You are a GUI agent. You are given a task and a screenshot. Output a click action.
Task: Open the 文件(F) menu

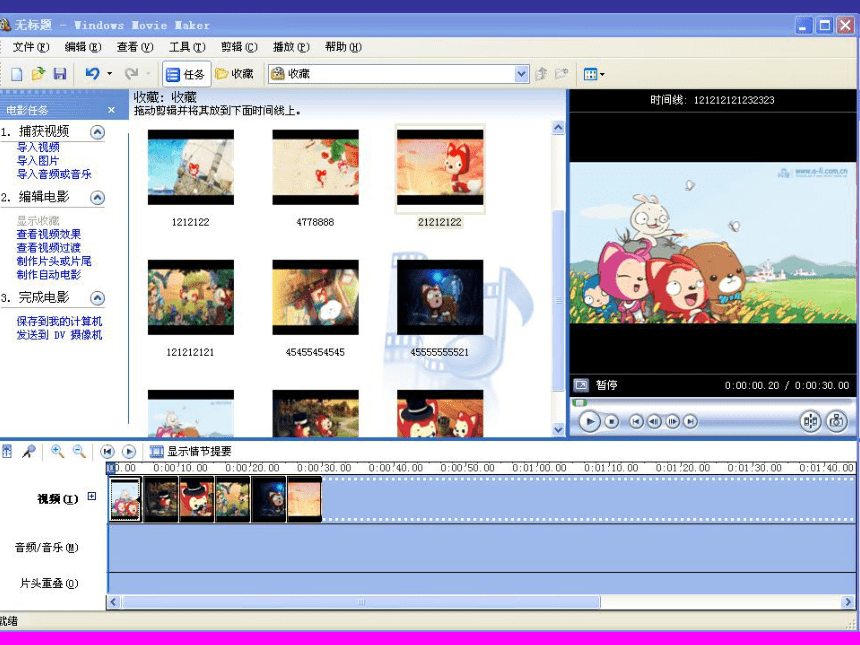pos(31,47)
